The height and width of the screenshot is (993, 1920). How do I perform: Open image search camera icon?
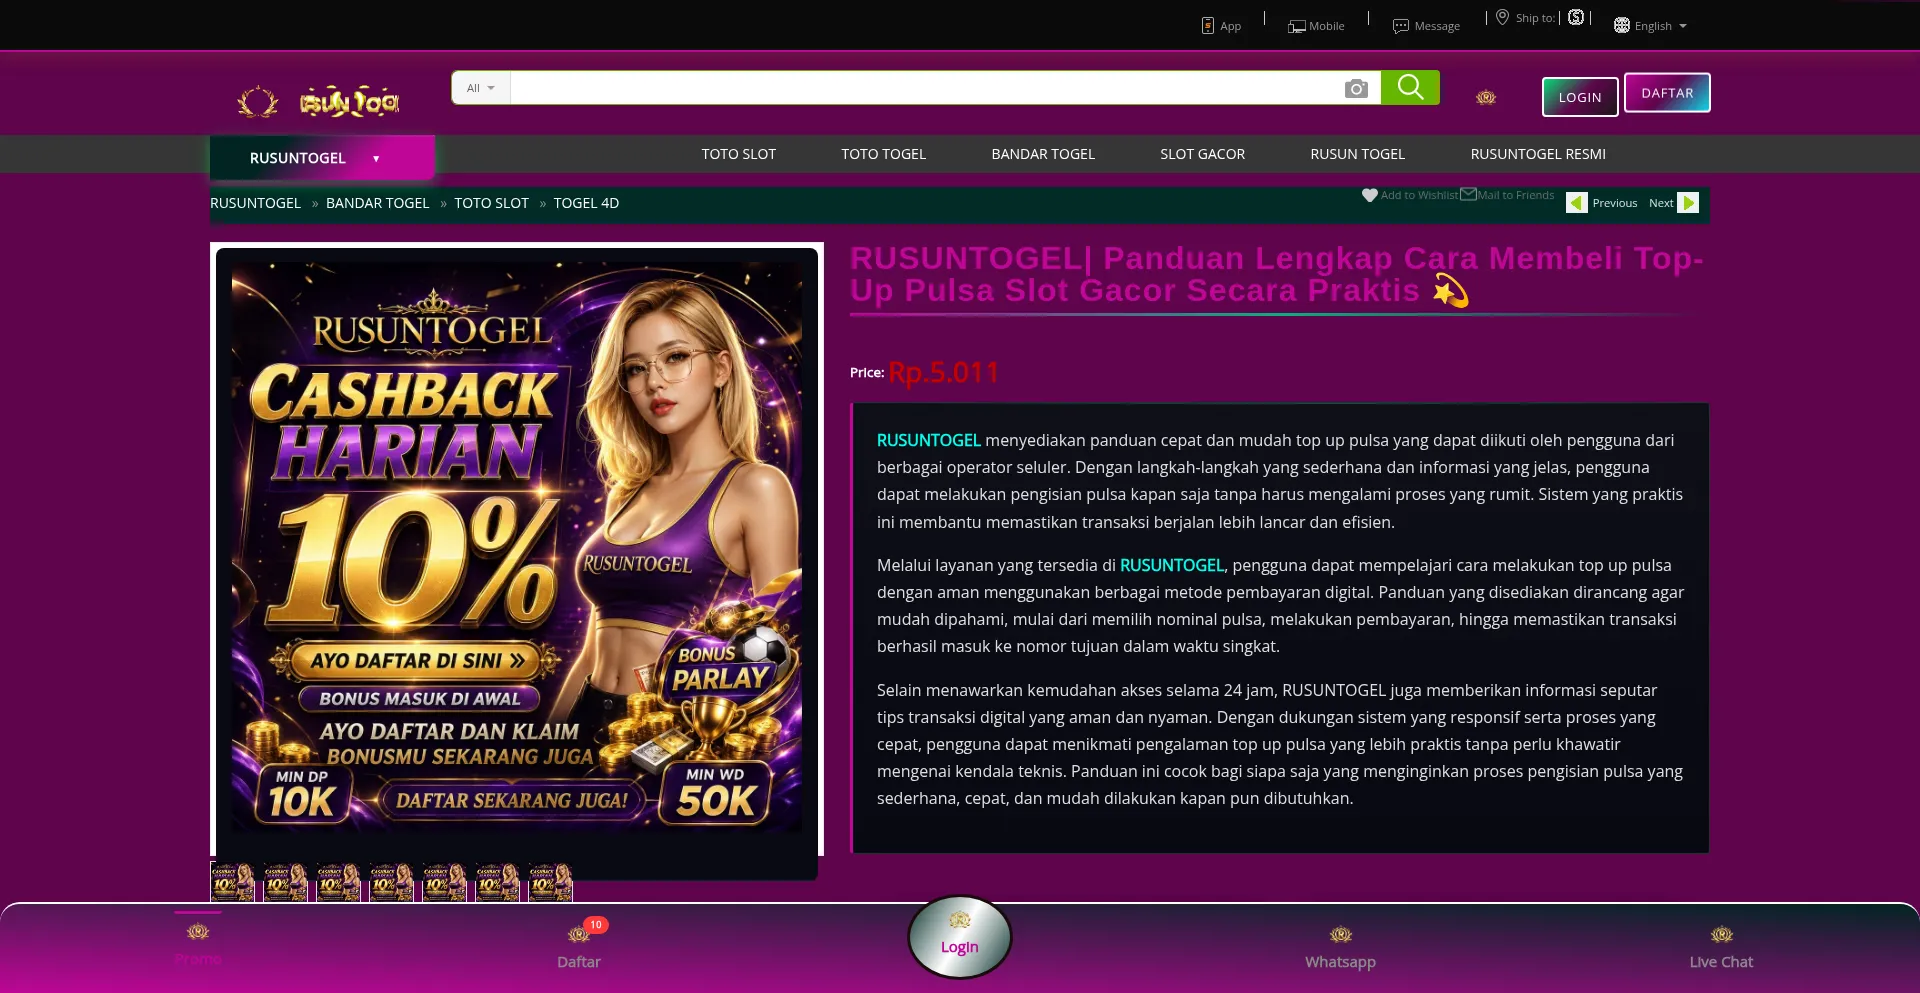[1356, 89]
